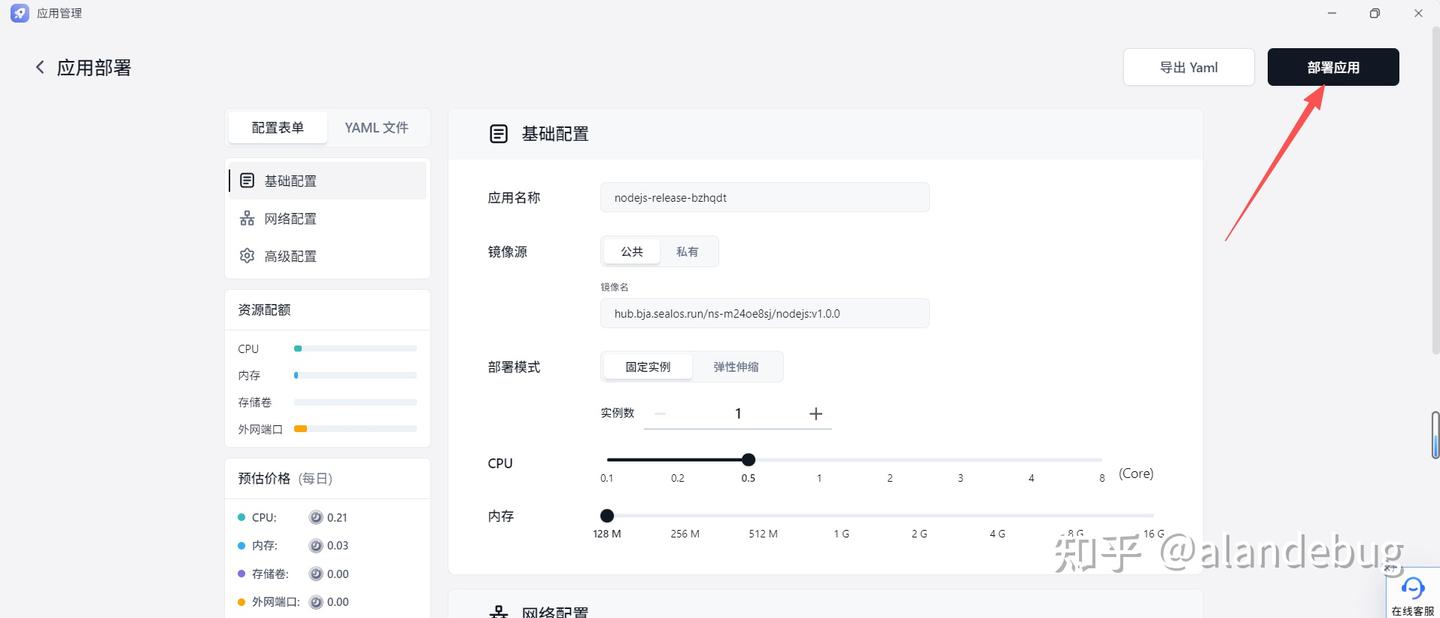Increase 实例数 with the plus stepper

point(815,413)
